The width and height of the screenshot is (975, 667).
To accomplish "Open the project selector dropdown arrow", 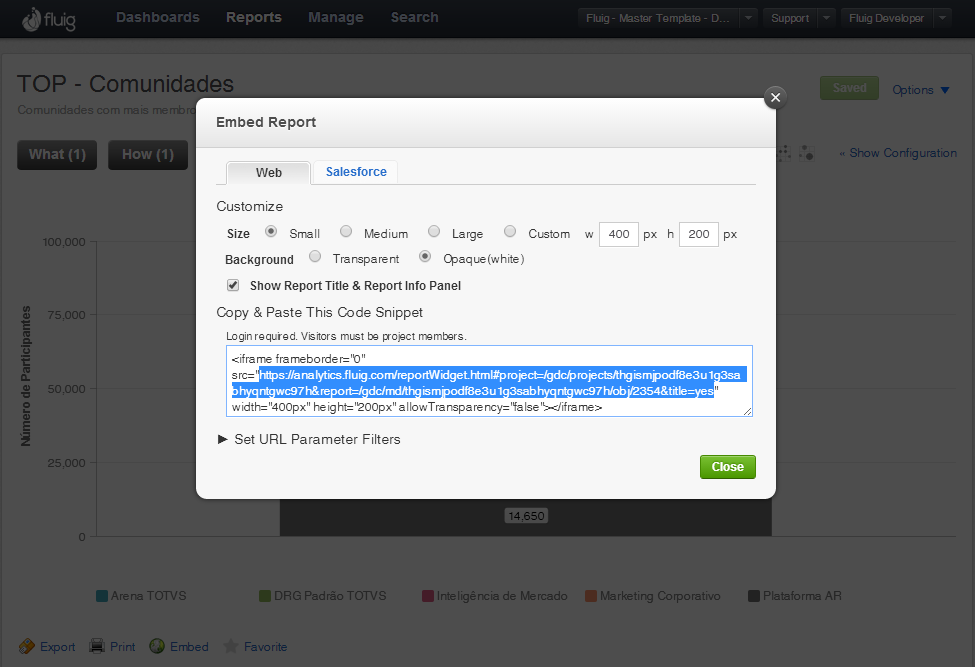I will tap(749, 18).
